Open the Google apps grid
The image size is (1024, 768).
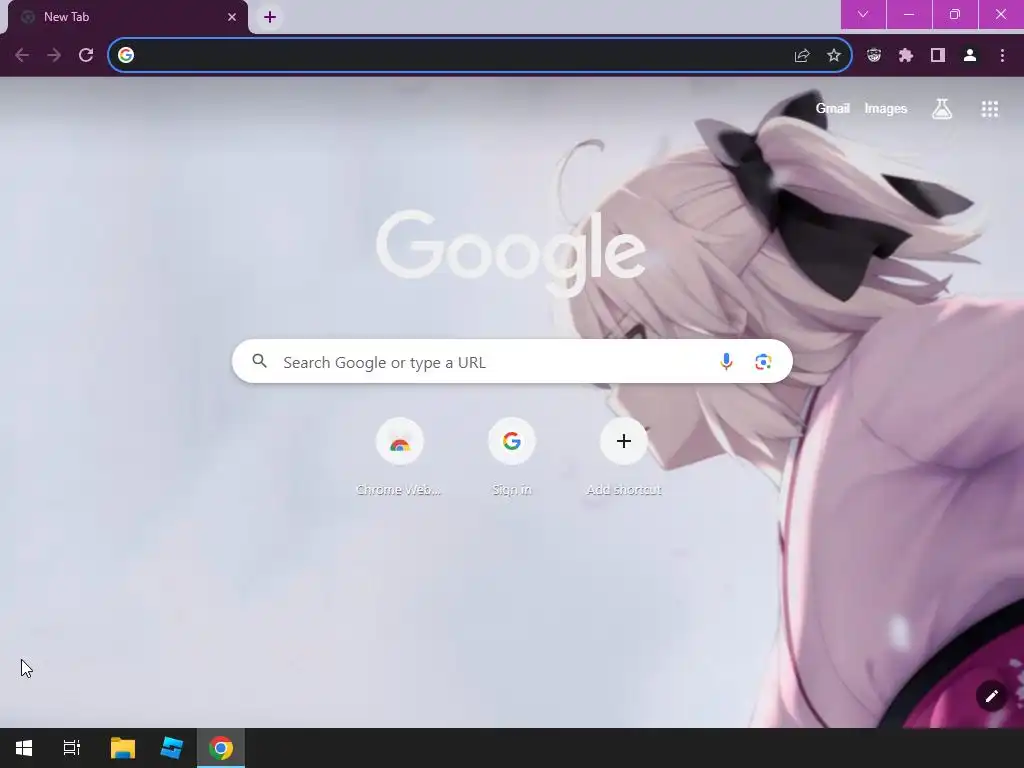click(990, 109)
